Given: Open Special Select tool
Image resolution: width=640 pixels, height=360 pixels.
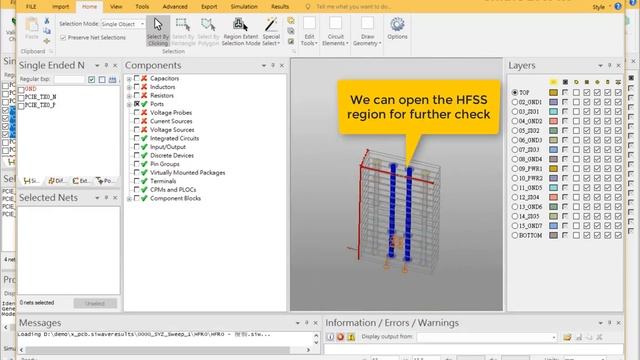Looking at the screenshot, I should [271, 31].
